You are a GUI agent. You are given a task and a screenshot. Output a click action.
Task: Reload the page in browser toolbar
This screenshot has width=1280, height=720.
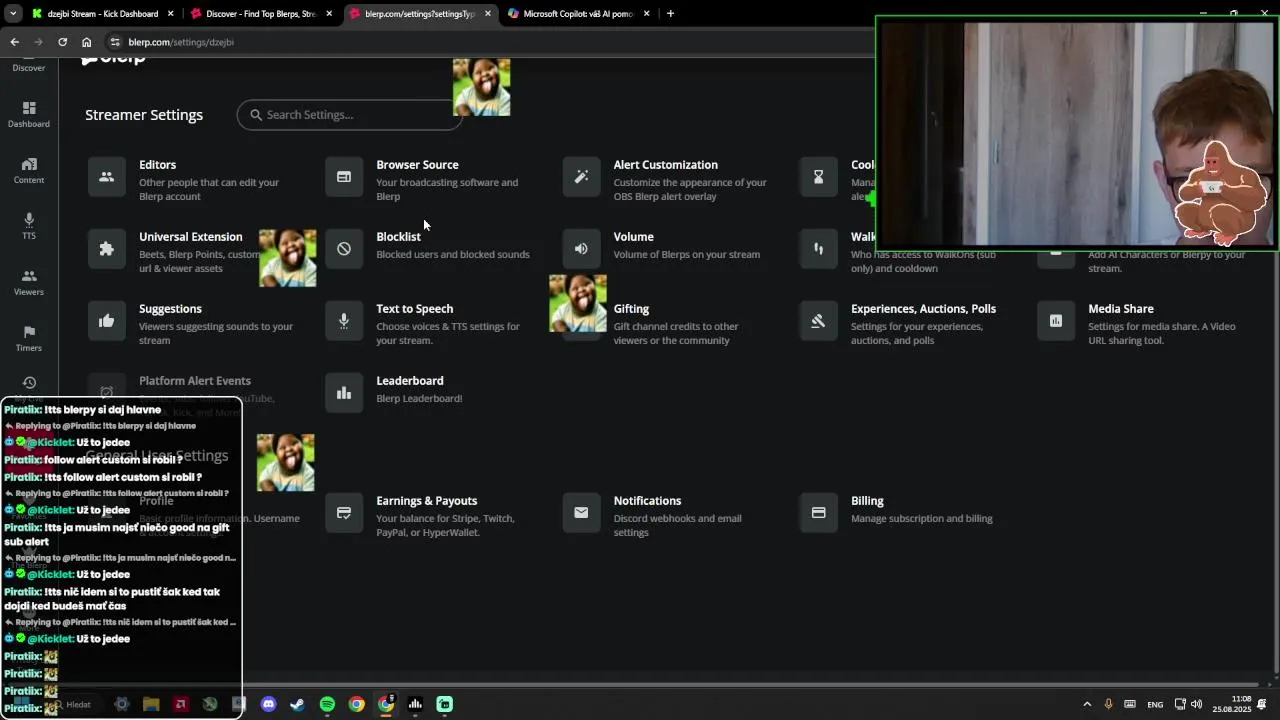pos(62,42)
